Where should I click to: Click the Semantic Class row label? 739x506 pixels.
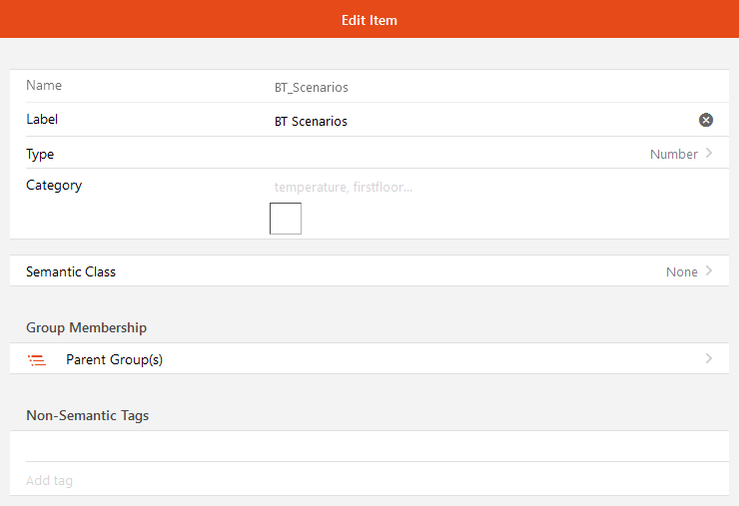(71, 272)
